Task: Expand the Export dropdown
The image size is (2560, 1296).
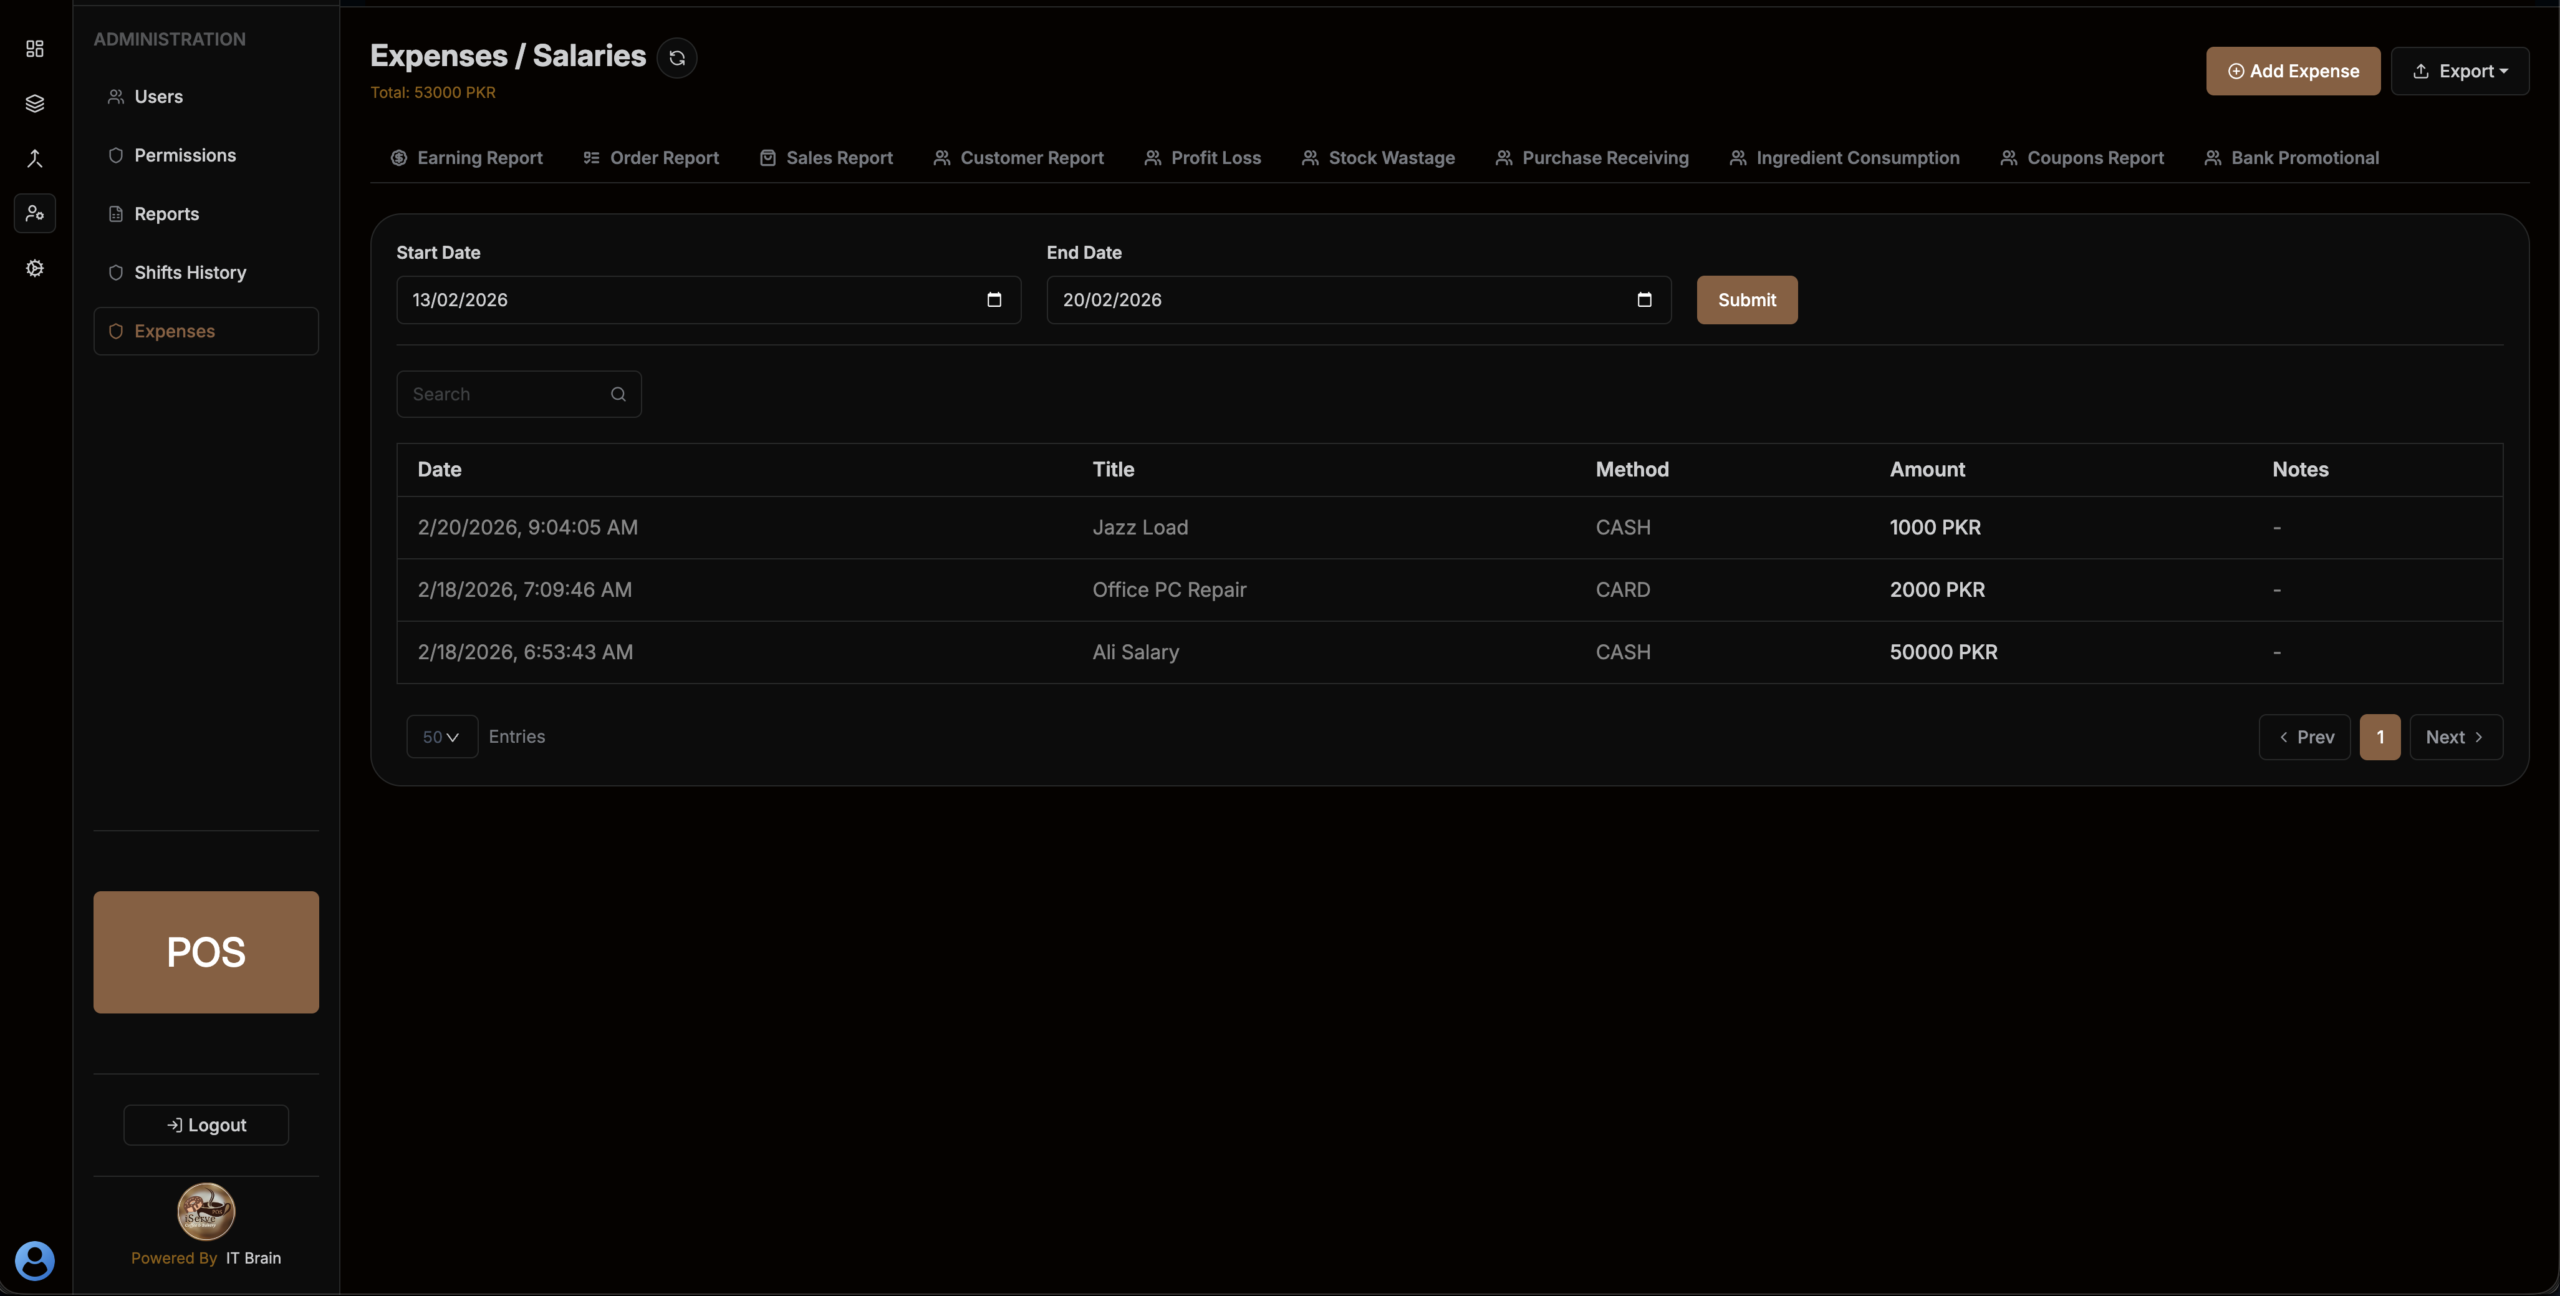Action: click(2460, 71)
